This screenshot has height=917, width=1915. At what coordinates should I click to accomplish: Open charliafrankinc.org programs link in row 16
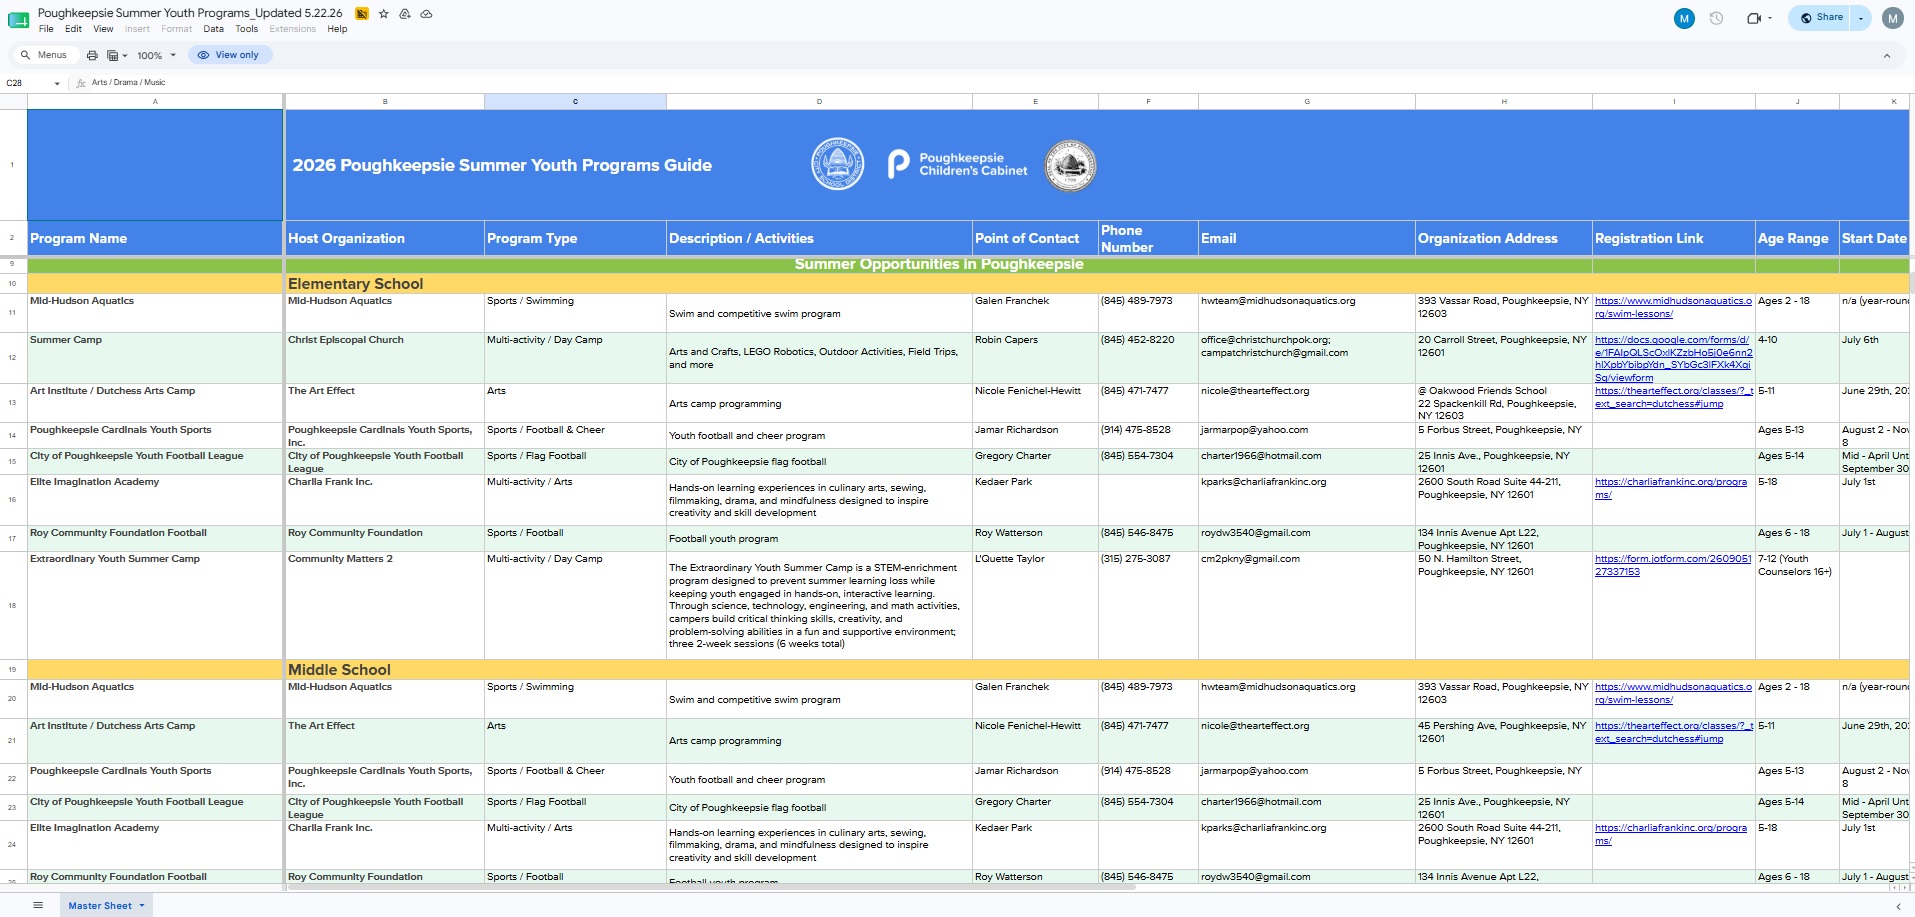1671,488
